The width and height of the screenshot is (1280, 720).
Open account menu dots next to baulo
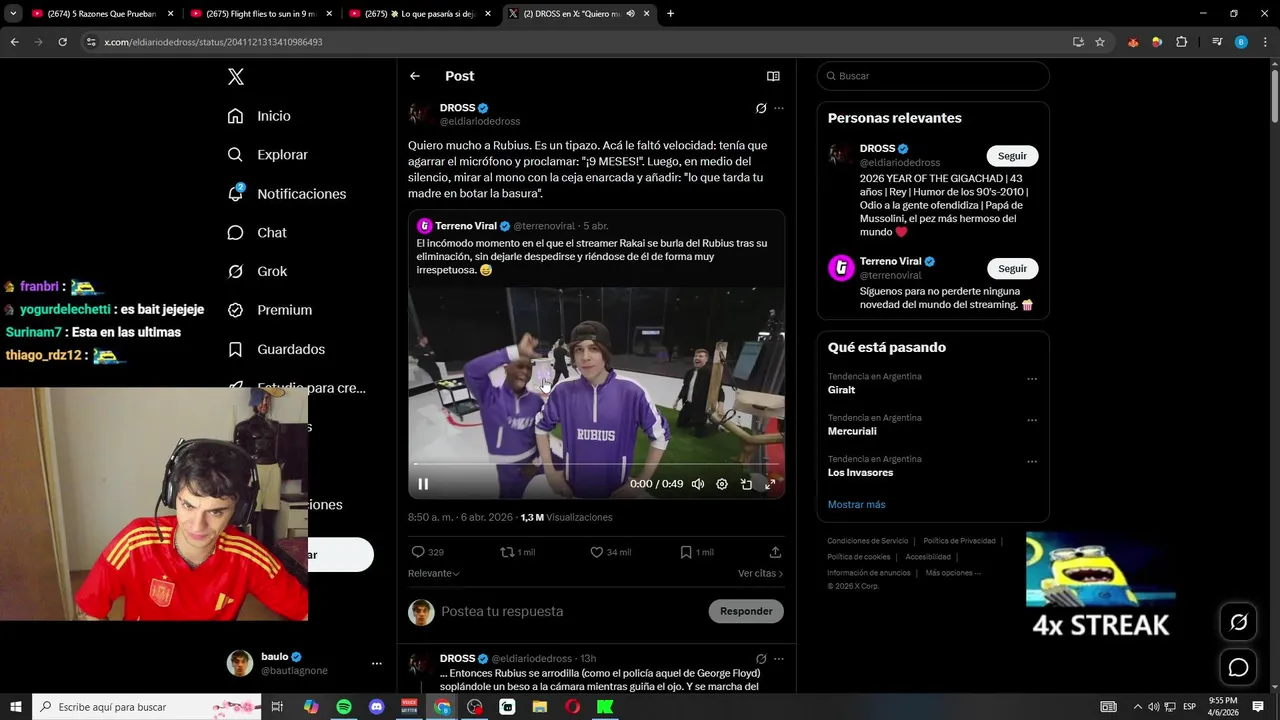[377, 663]
